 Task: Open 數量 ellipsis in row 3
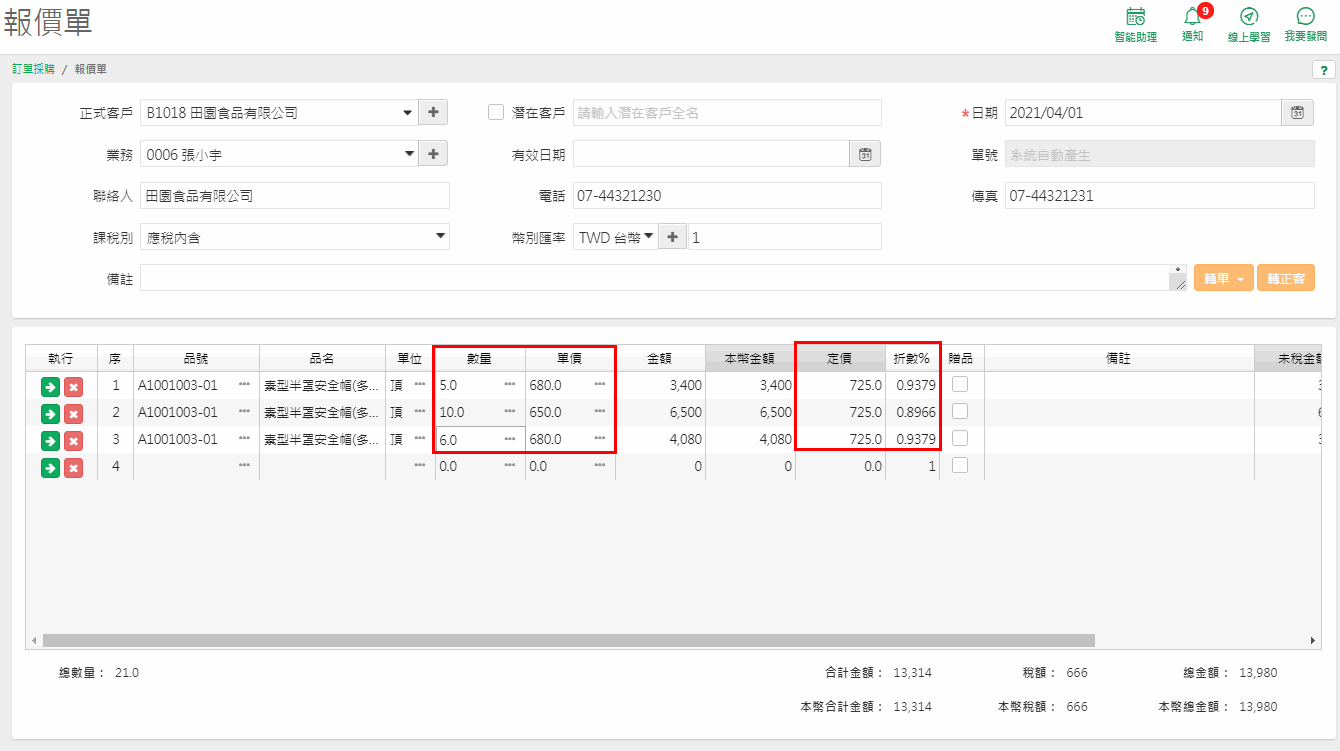click(510, 439)
